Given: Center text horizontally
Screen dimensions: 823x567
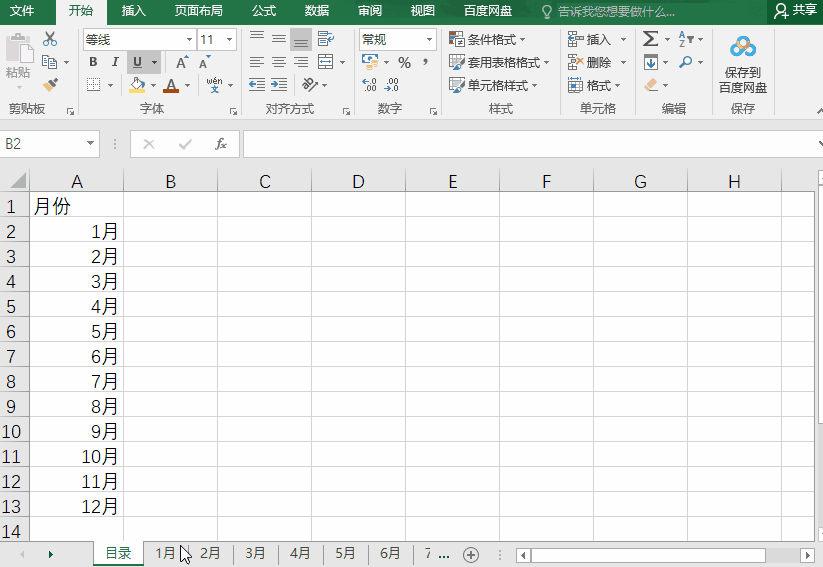Looking at the screenshot, I should tap(279, 62).
